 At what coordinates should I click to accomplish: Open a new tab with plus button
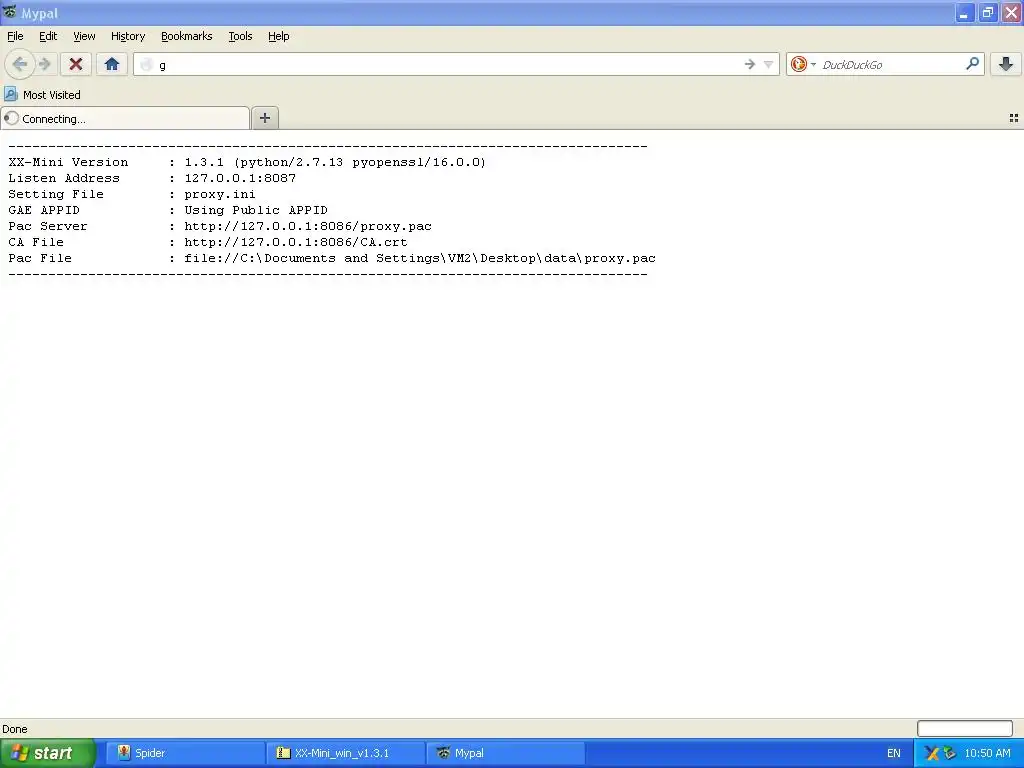coord(264,118)
